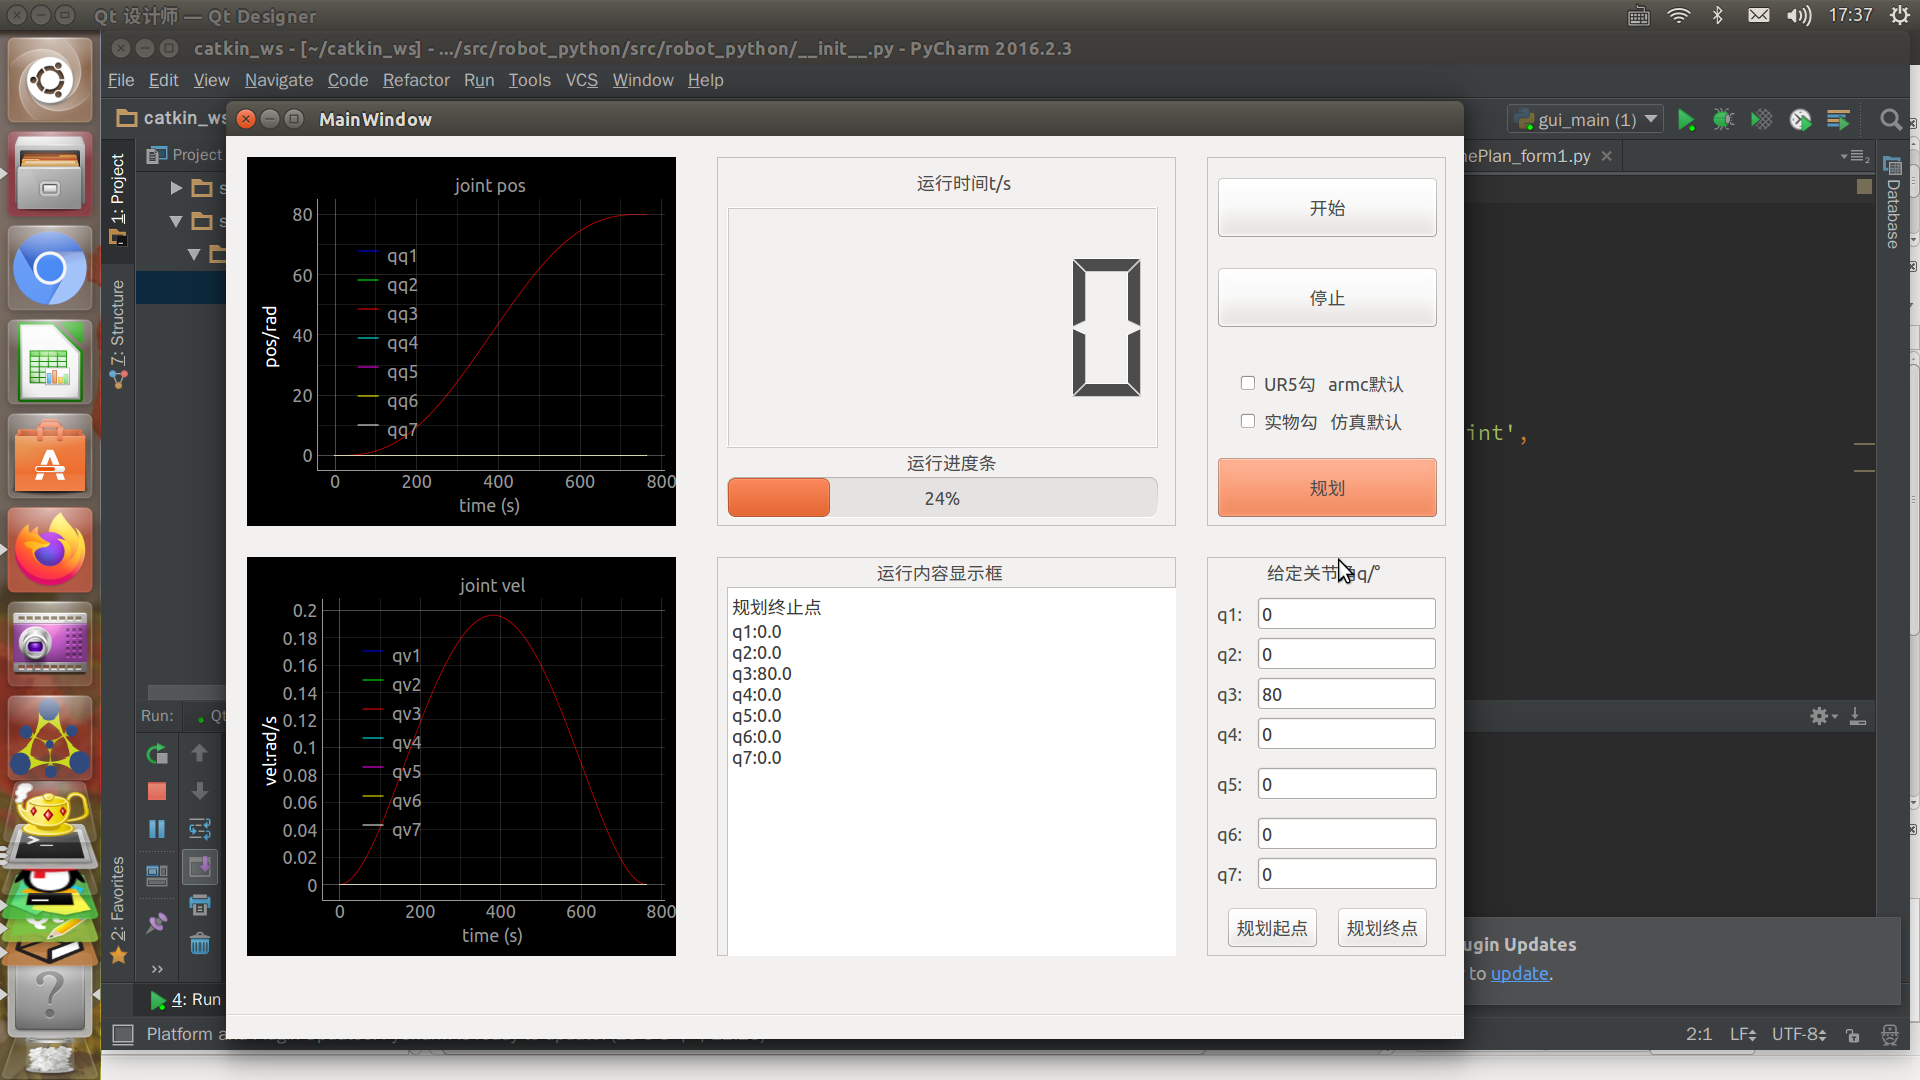This screenshot has width=1920, height=1080.
Task: Open LibreOffice Calc from dock
Action: point(50,362)
